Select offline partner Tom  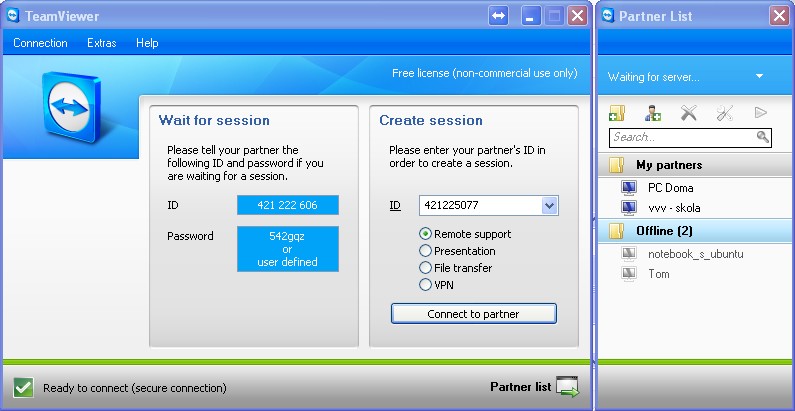pos(659,274)
